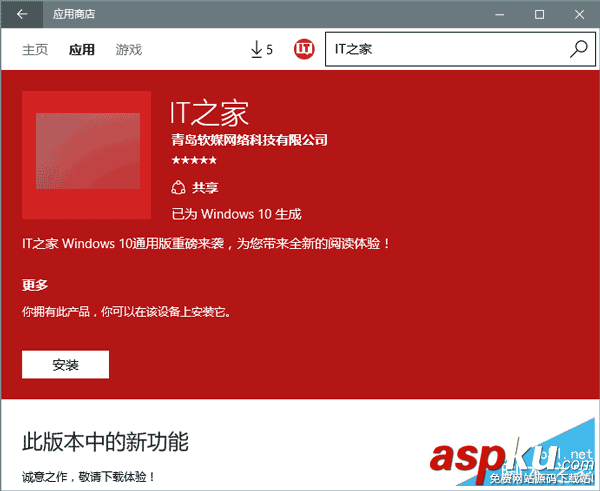
Task: Select the 你拥有此产品 ownership message
Action: pyautogui.click(x=127, y=312)
